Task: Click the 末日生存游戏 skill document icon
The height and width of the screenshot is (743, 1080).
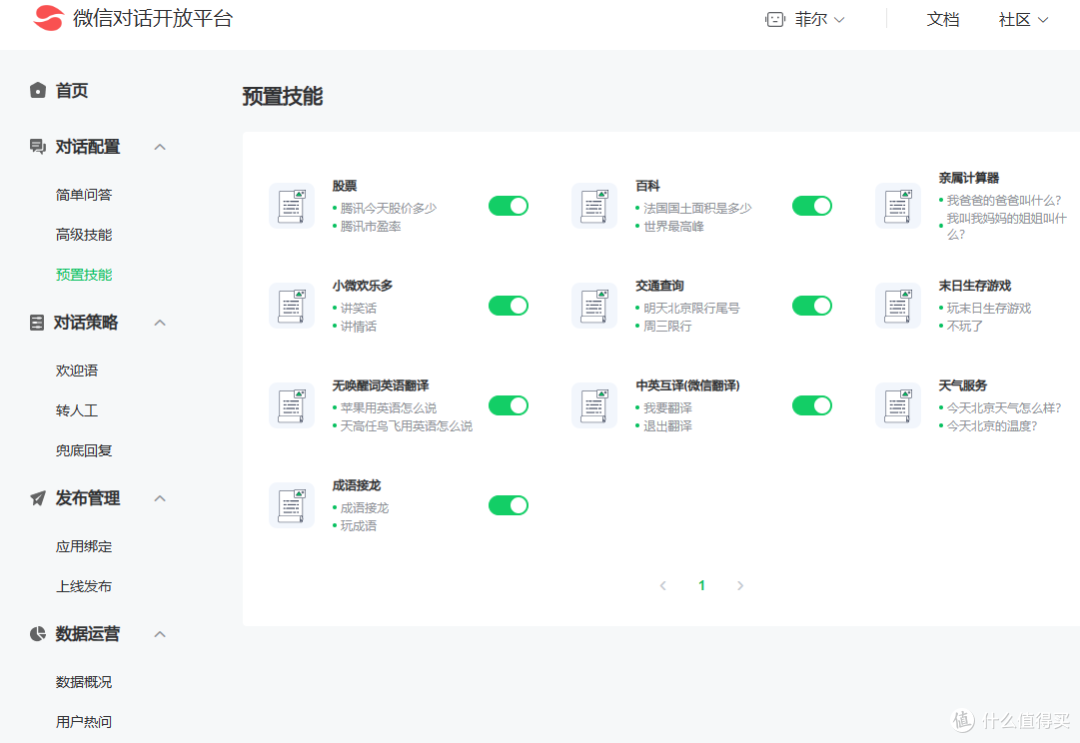Action: point(897,305)
